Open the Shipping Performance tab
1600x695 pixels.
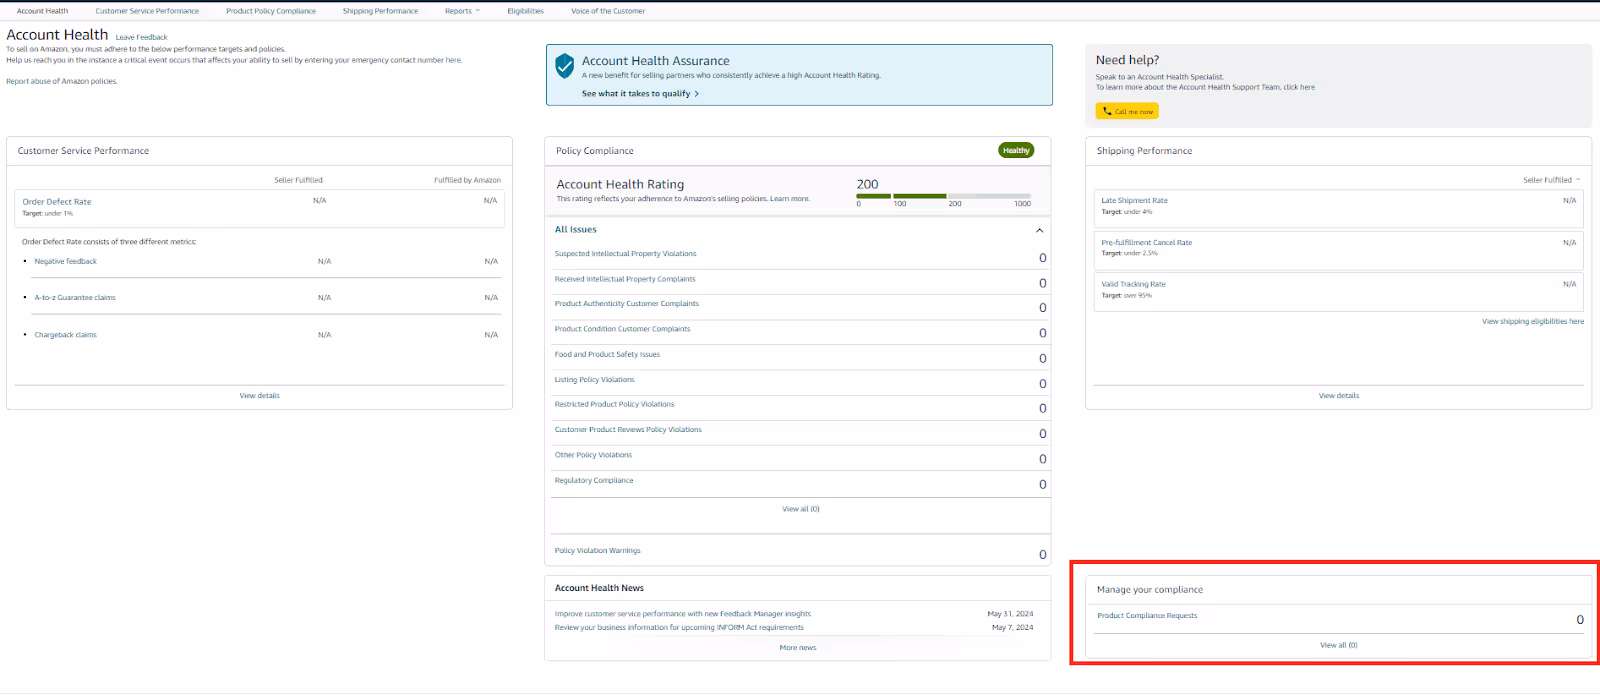(x=380, y=11)
